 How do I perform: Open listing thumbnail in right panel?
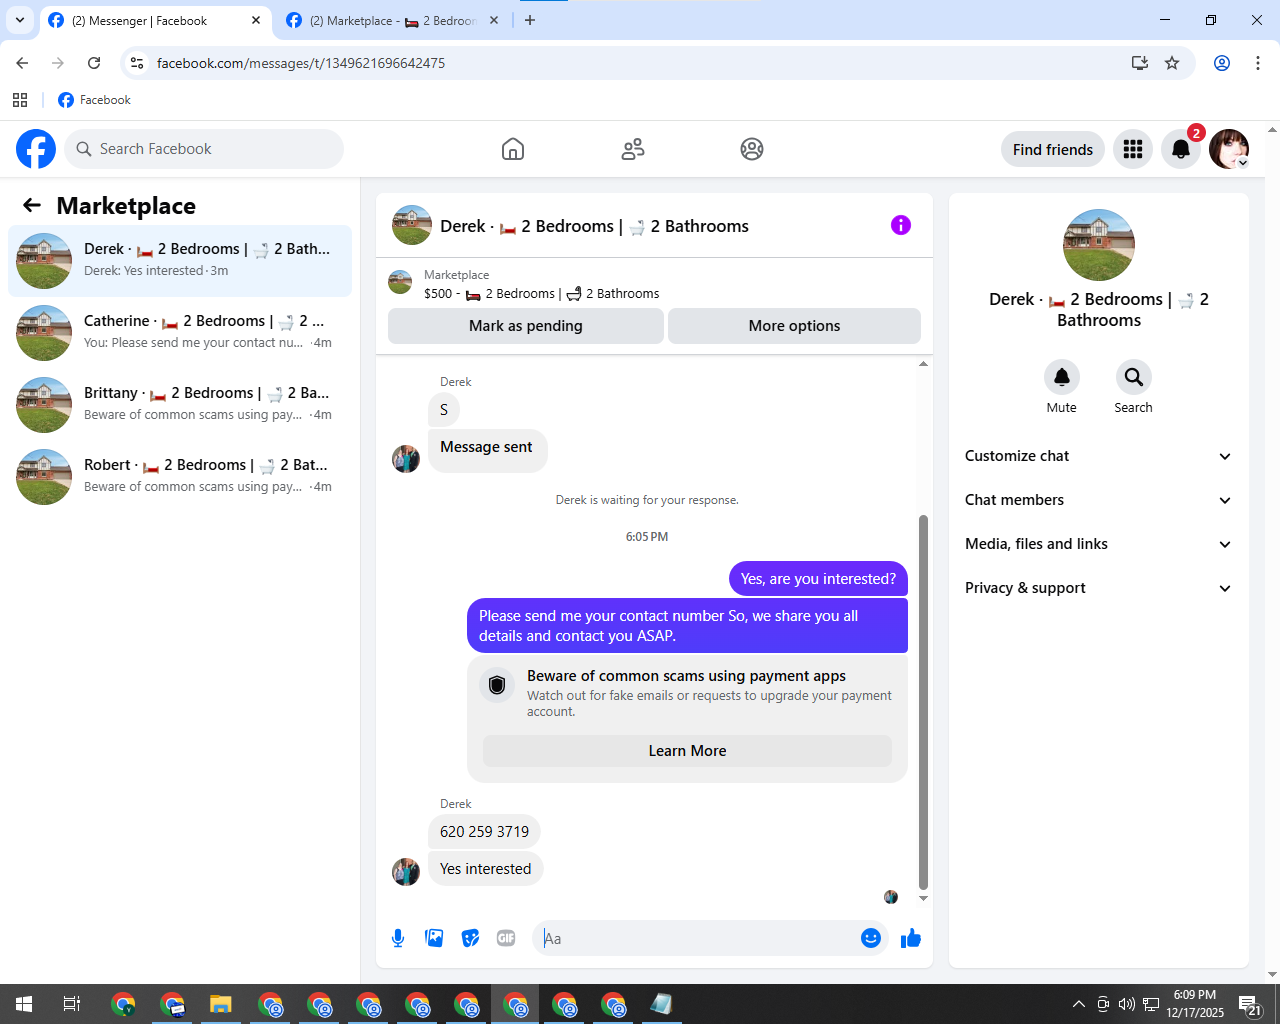[1099, 245]
